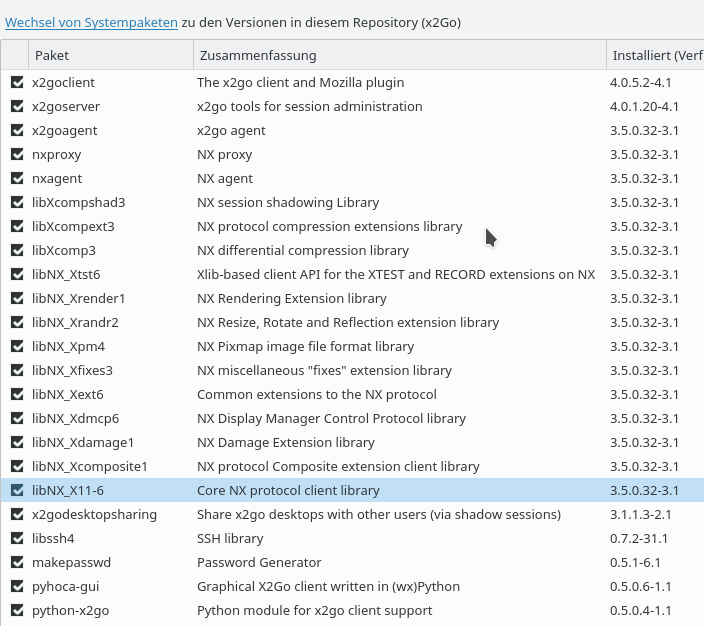Toggle the nxproxy package checkbox

pos(17,154)
